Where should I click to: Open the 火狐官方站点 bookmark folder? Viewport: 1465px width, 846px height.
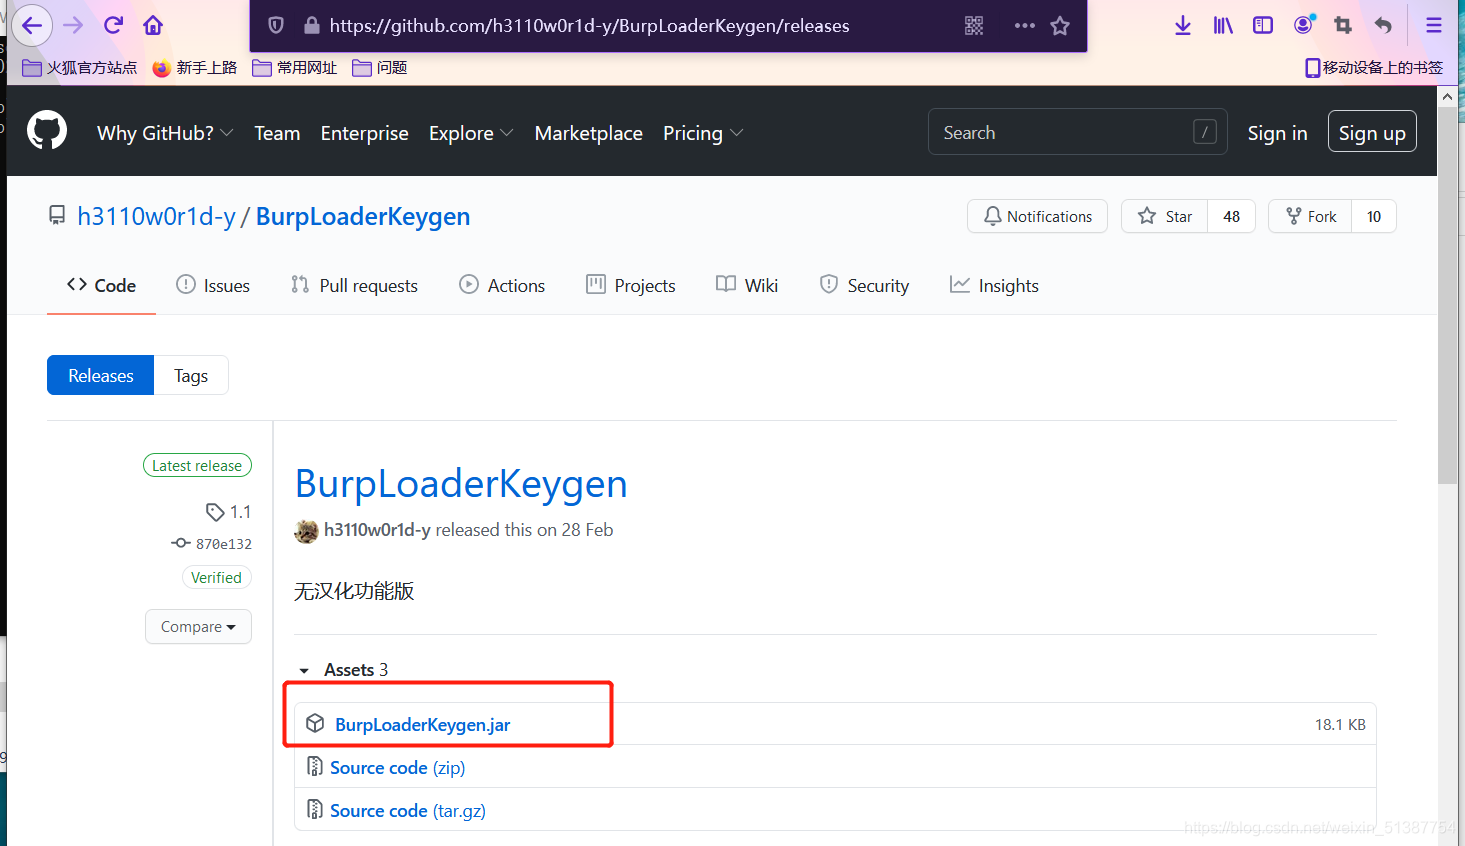(x=80, y=67)
